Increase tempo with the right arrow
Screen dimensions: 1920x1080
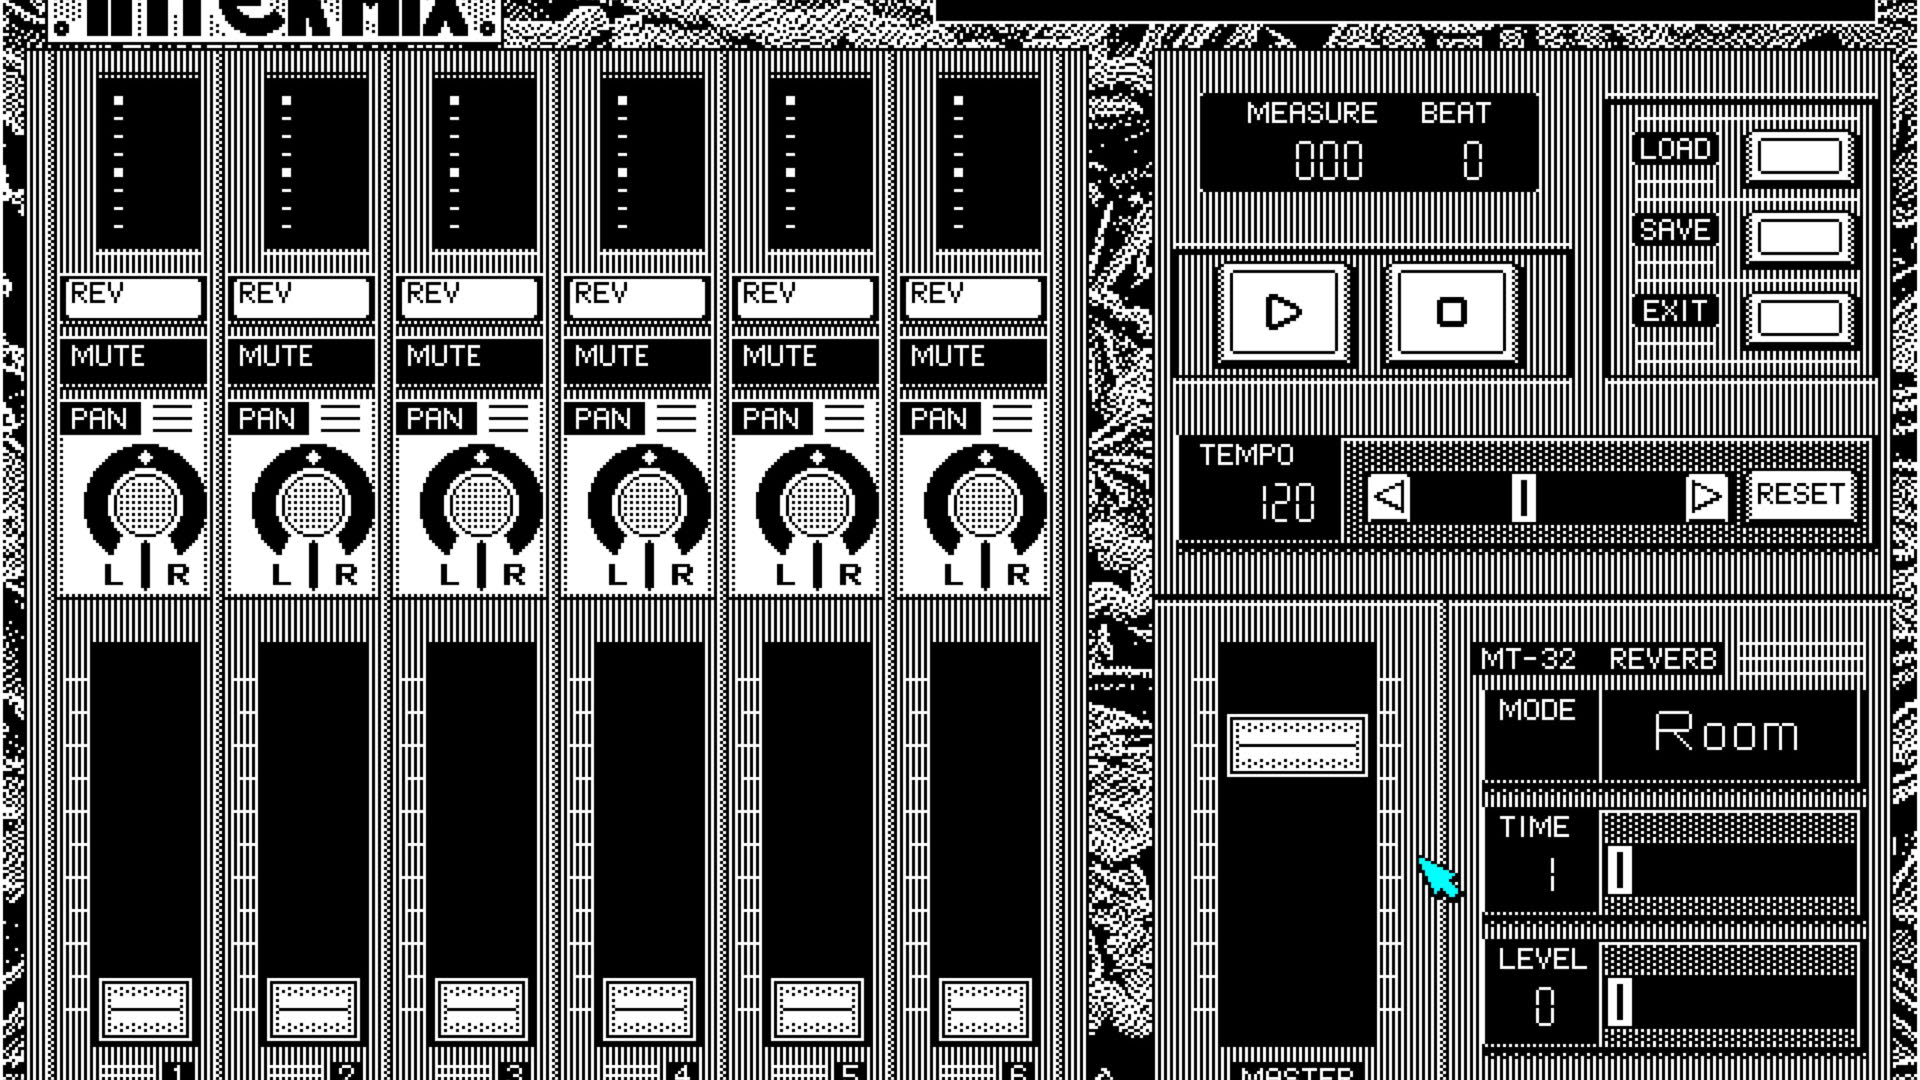tap(1706, 496)
